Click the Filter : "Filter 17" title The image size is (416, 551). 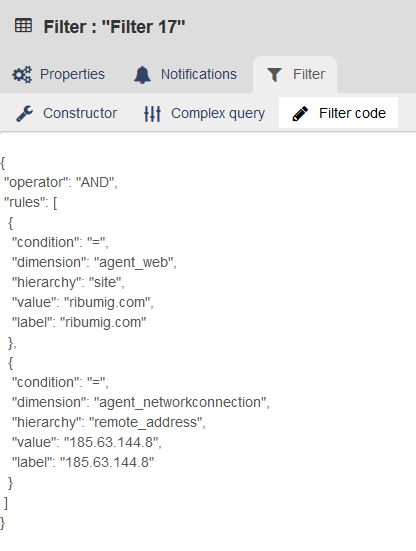114,27
